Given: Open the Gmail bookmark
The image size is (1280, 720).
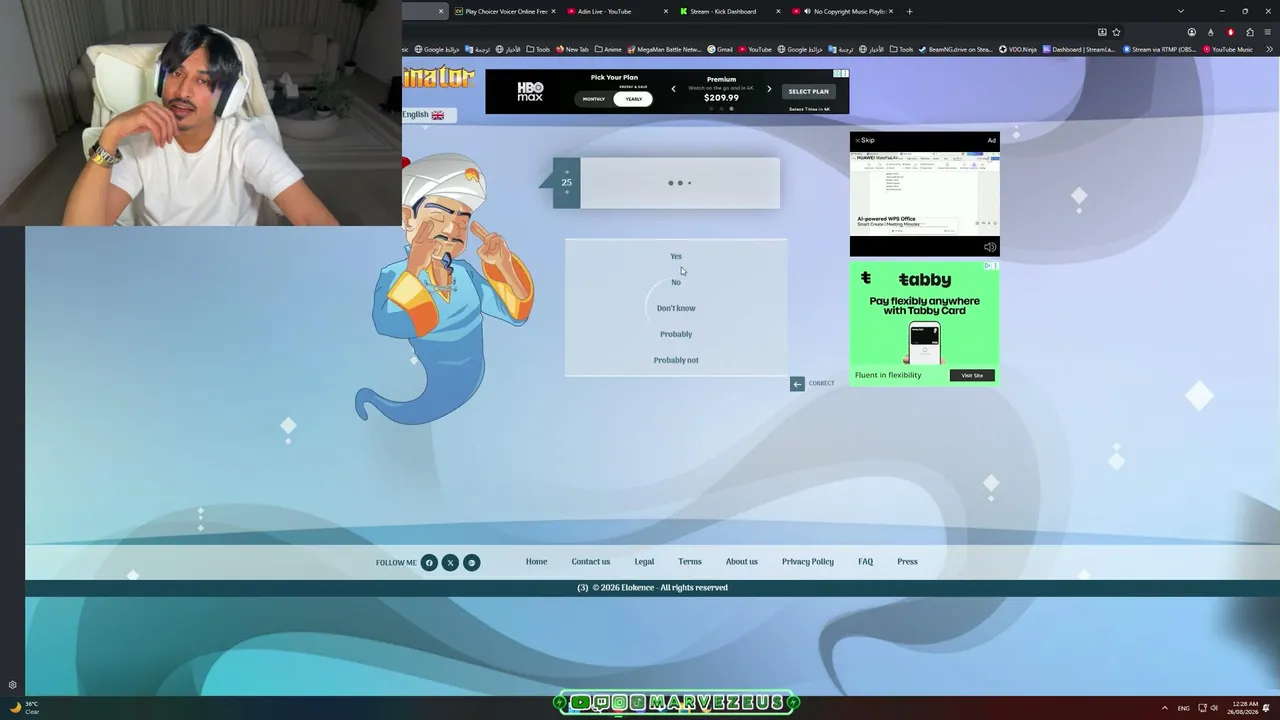Looking at the screenshot, I should click(720, 49).
